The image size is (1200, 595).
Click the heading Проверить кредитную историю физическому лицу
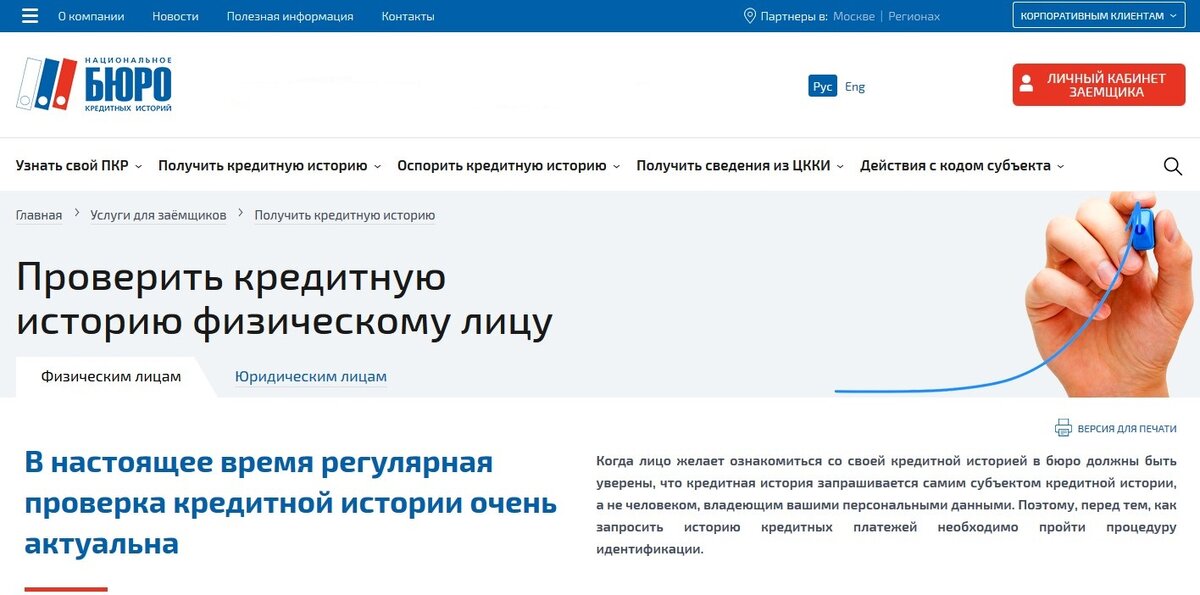tap(284, 299)
